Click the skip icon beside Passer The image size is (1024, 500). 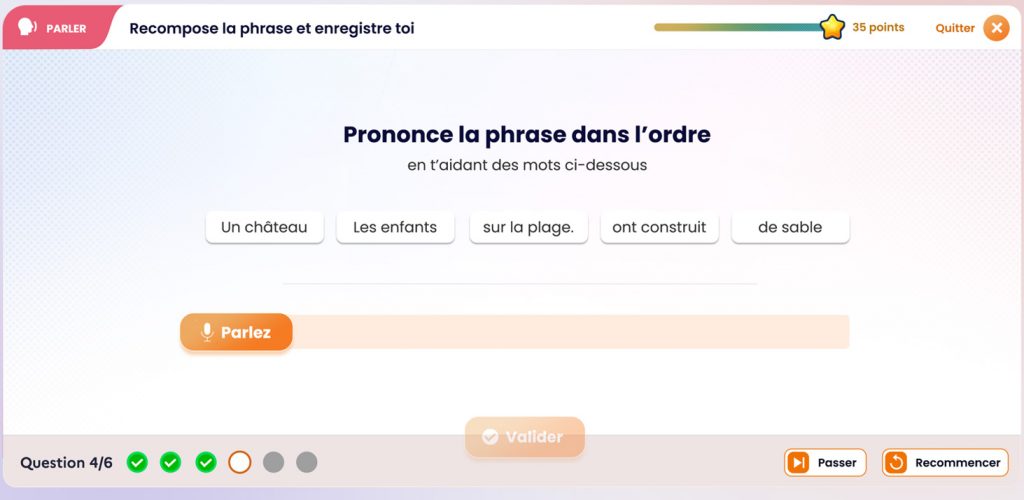coord(798,463)
